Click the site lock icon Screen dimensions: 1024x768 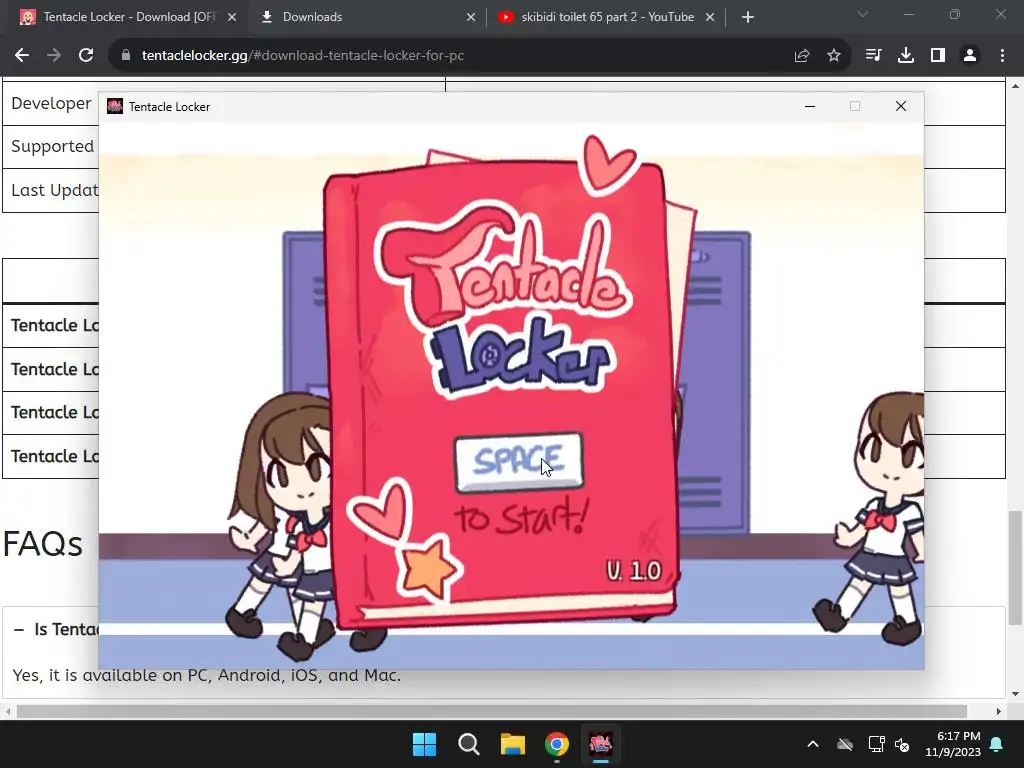[126, 56]
